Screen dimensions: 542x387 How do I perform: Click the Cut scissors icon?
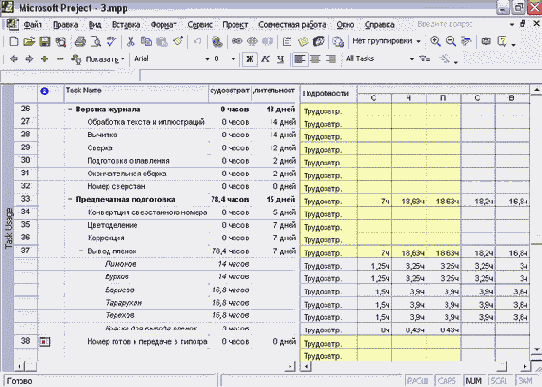[130, 42]
